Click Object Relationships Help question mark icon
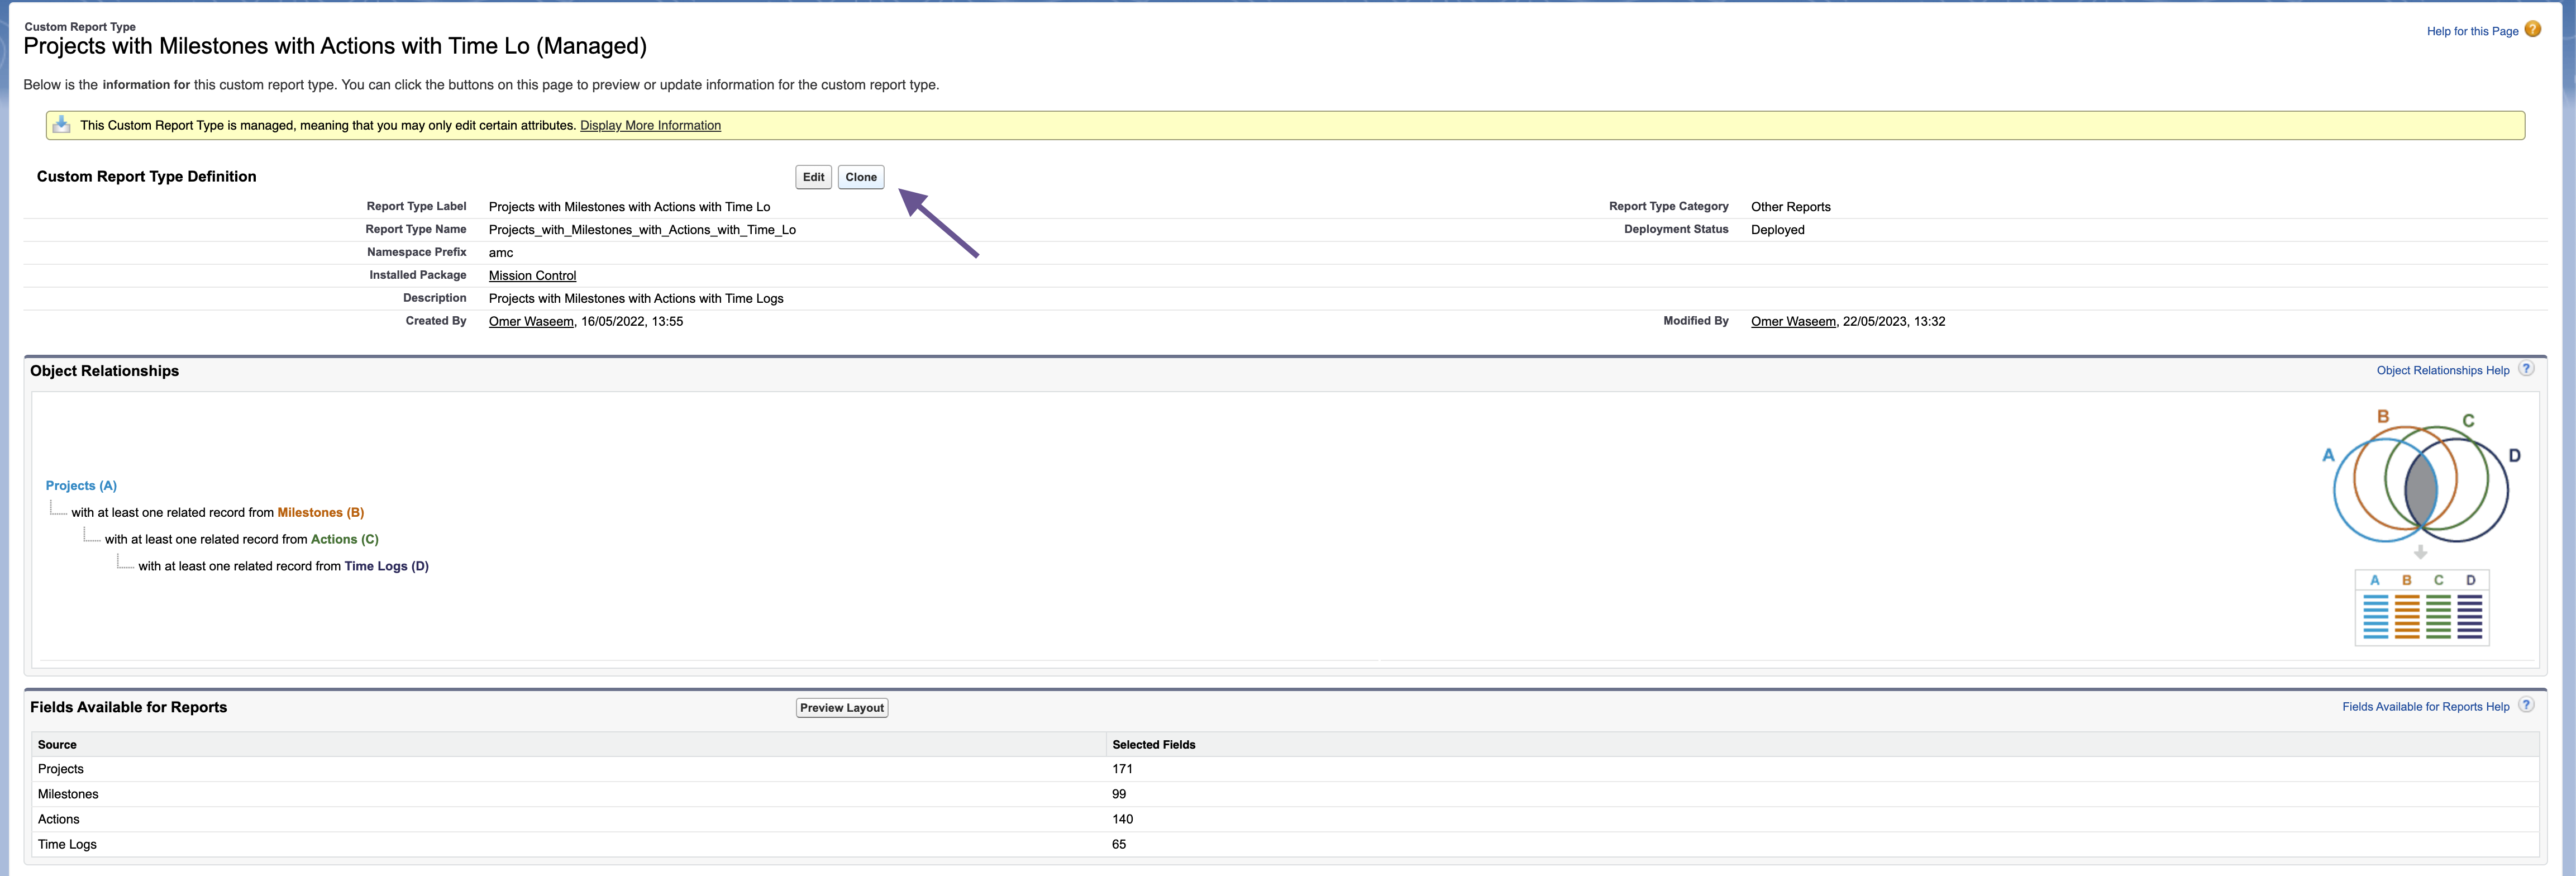2576x876 pixels. pos(2526,369)
